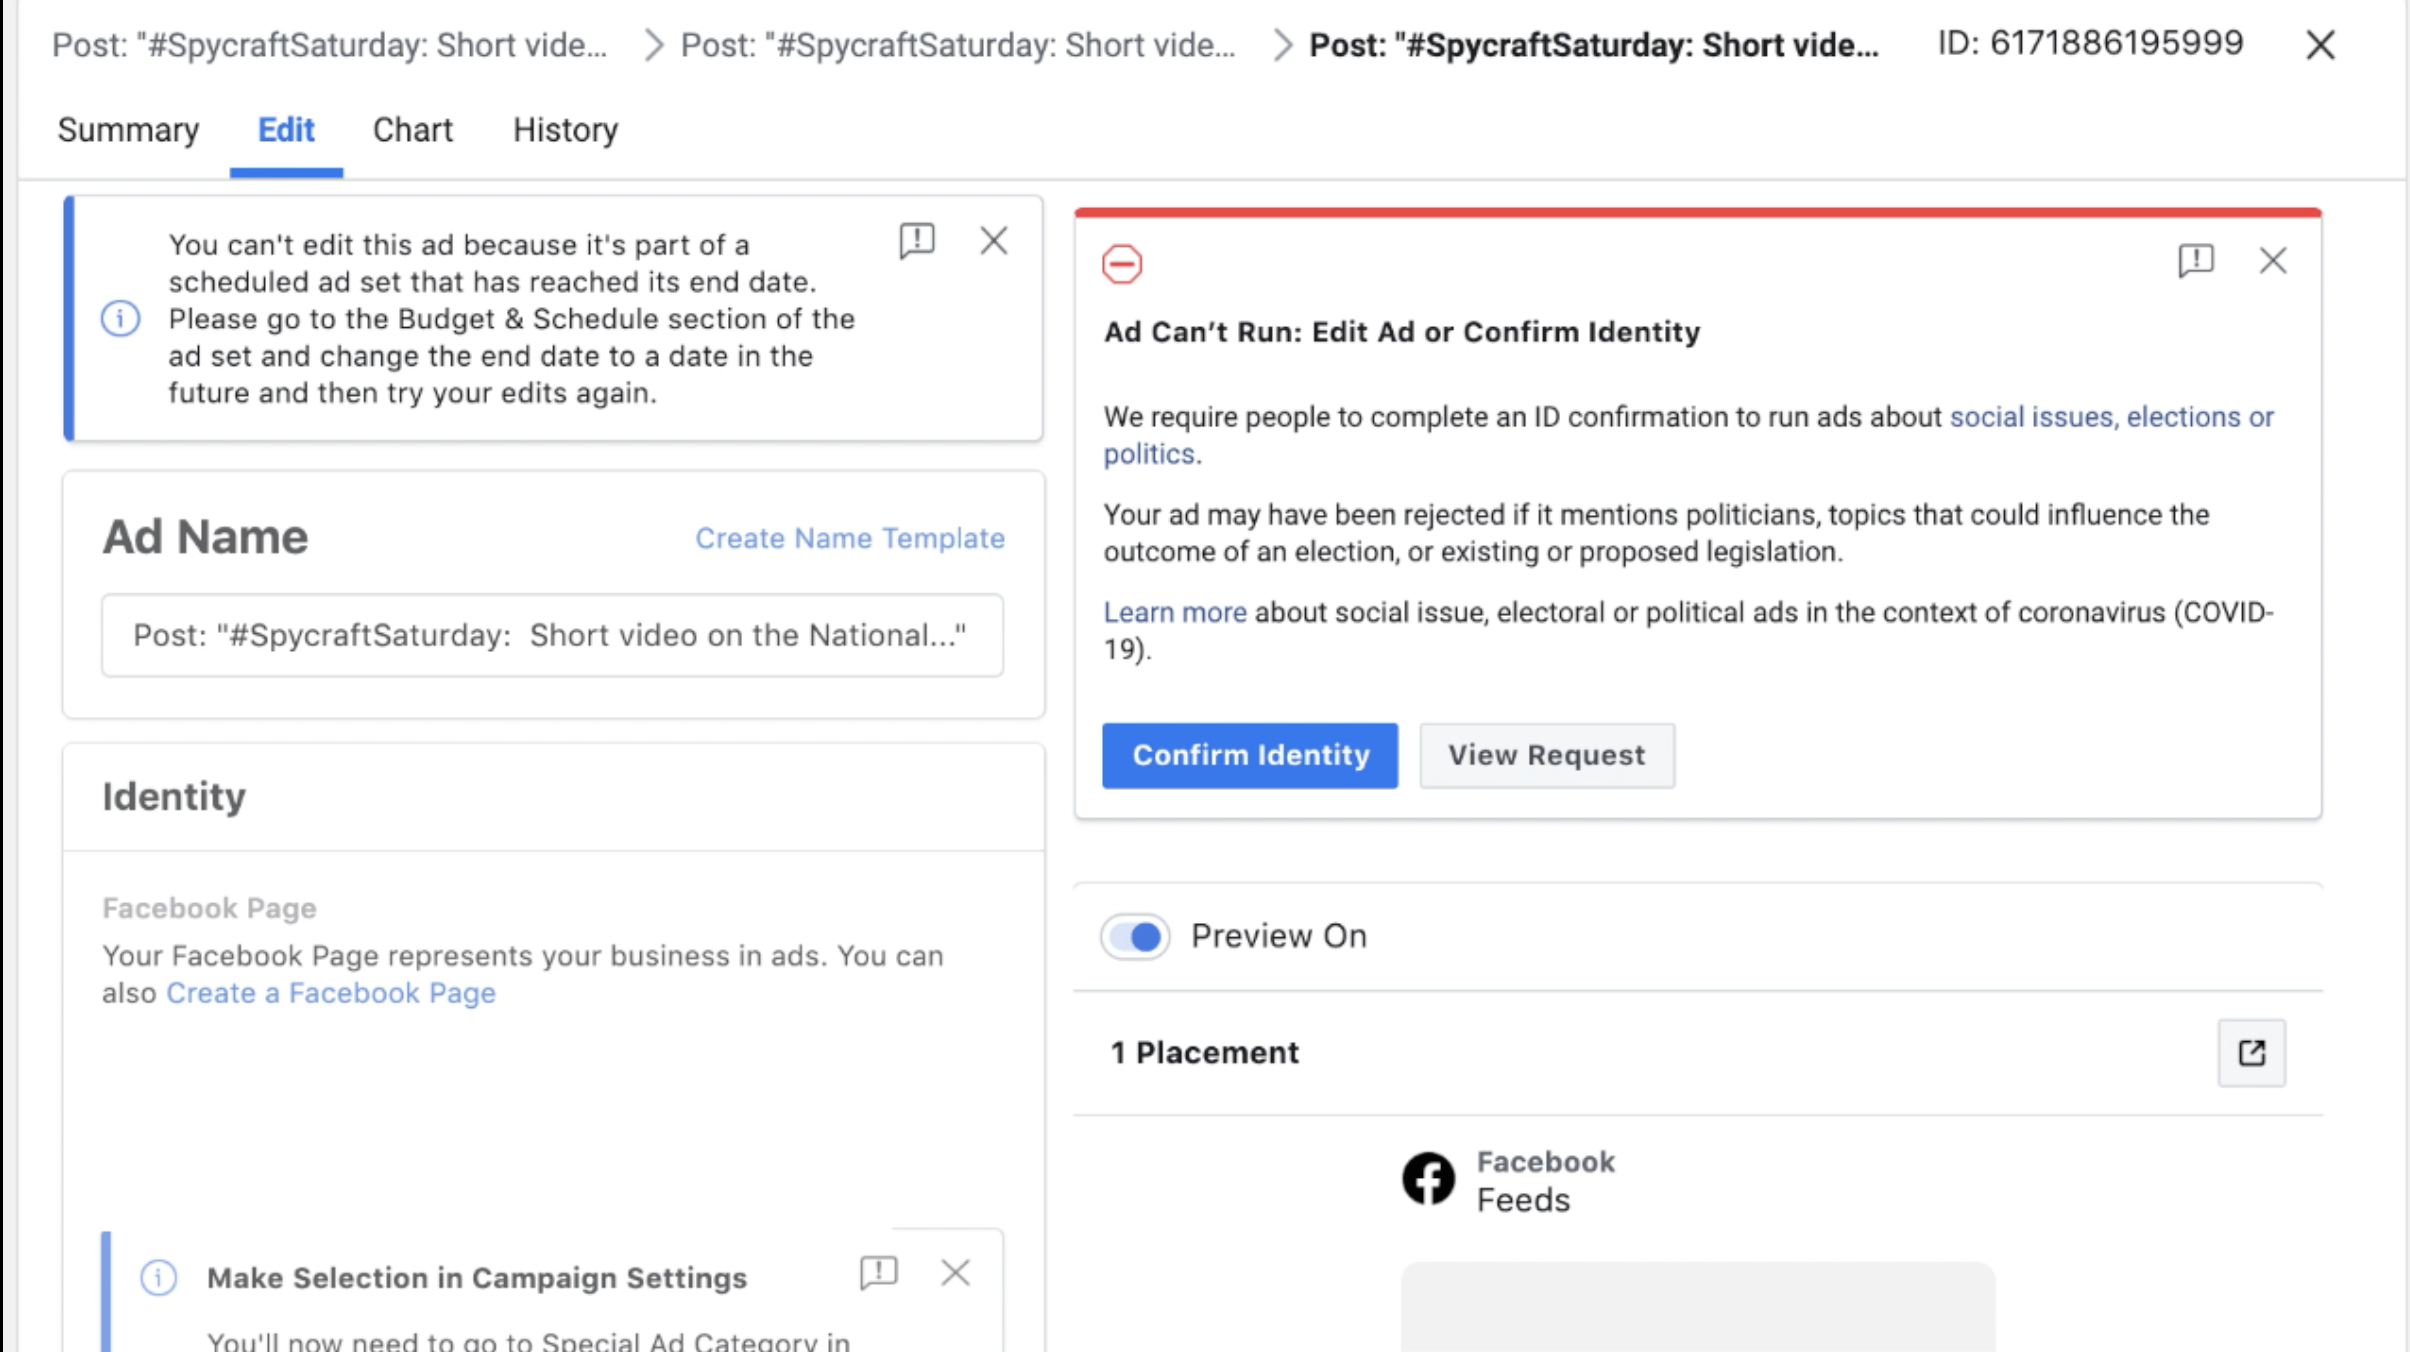Click the red Ad Can't Run error icon
Screen dimensions: 2410x1352
(x=1122, y=265)
